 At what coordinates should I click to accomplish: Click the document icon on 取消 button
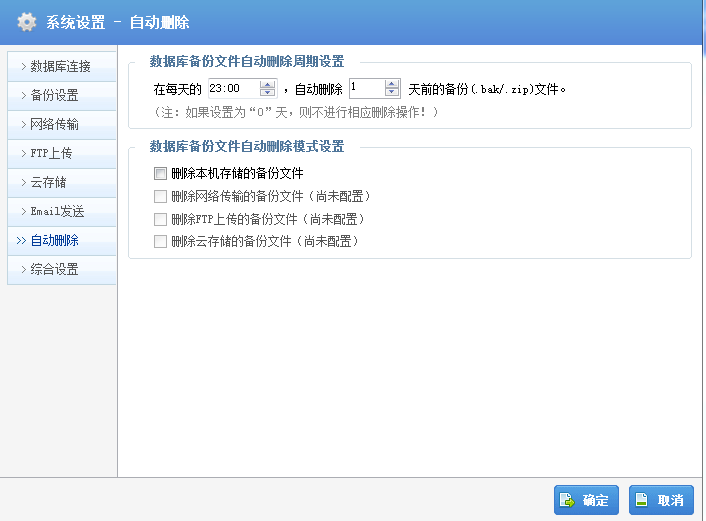click(642, 499)
